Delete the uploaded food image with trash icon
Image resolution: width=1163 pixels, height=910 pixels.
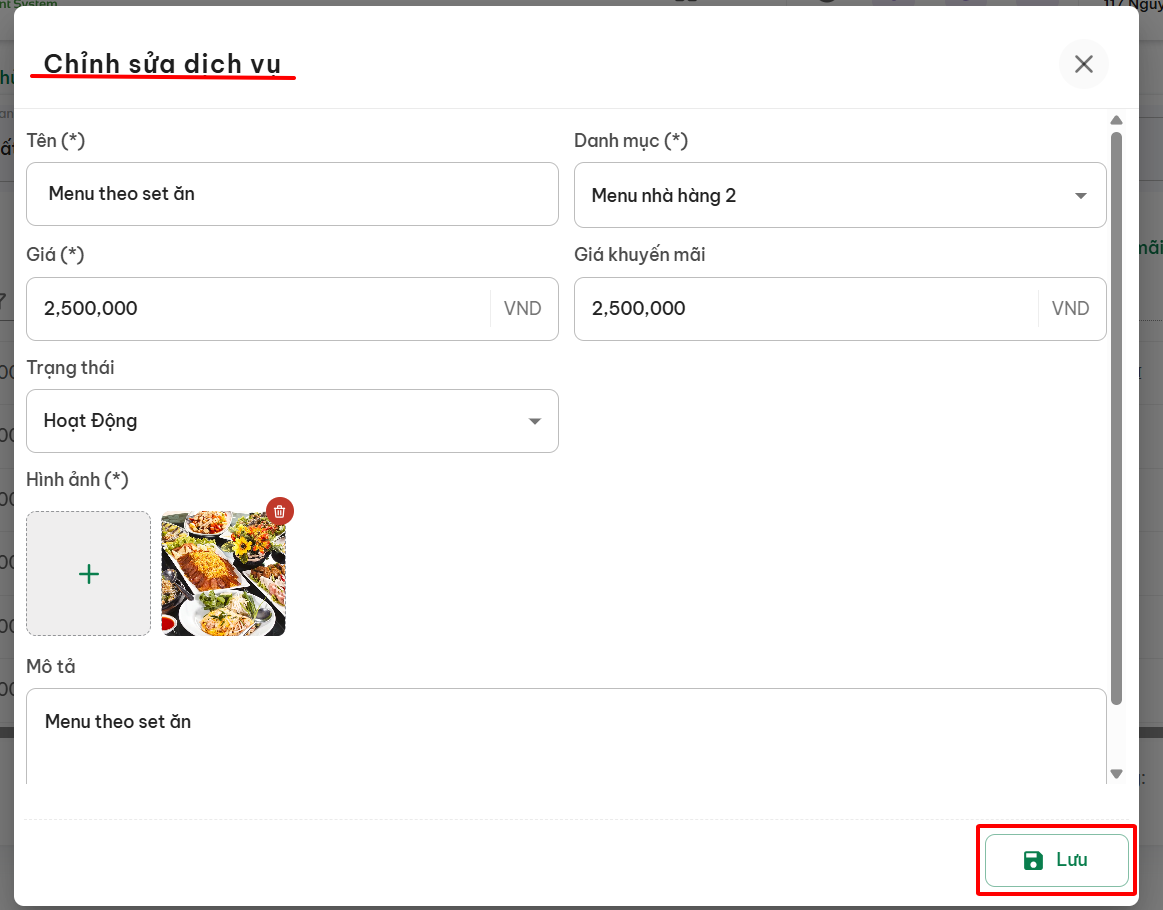pos(280,512)
